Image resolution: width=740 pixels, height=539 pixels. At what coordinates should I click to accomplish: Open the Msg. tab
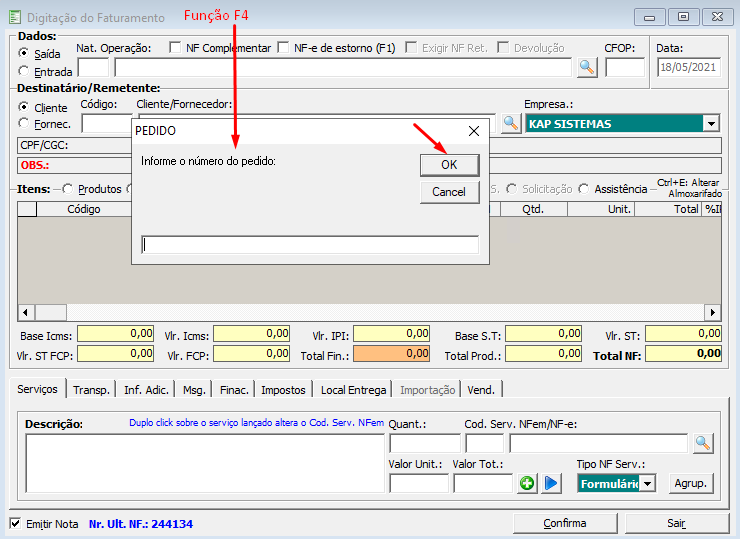point(194,390)
